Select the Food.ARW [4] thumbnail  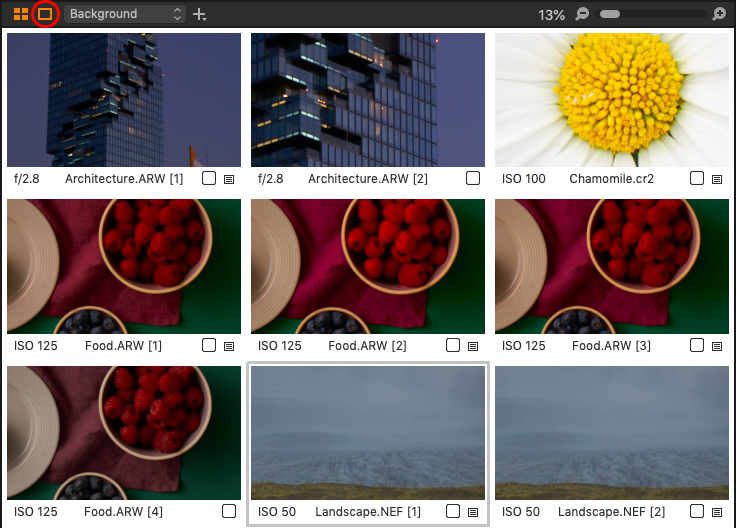click(x=124, y=433)
